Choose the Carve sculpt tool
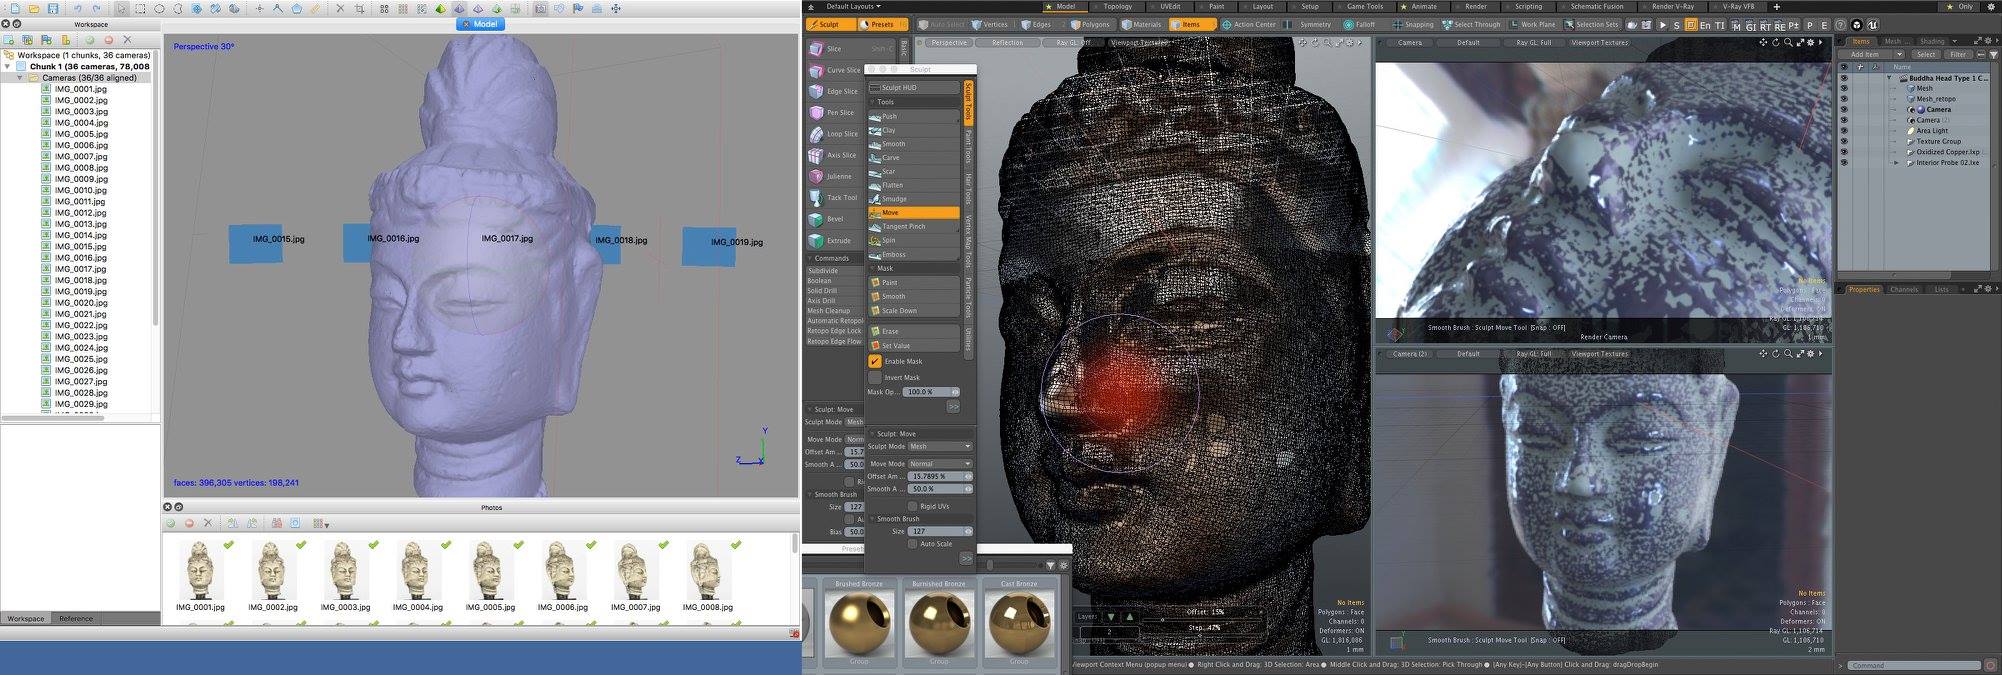This screenshot has height=675, width=2002. (x=914, y=158)
